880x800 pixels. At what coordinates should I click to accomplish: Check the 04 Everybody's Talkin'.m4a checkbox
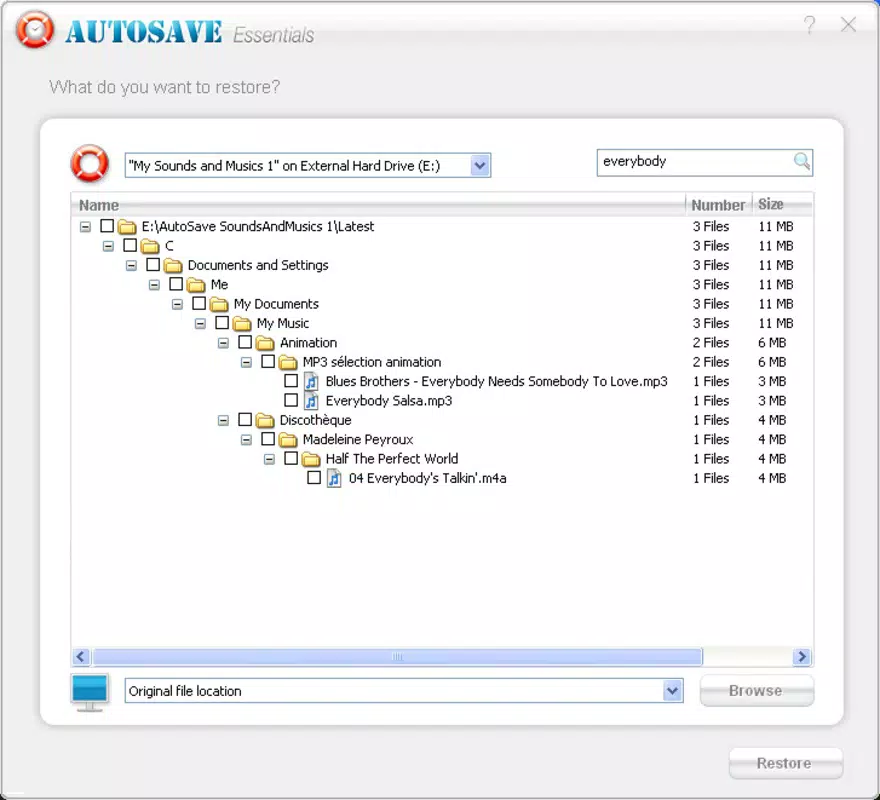[x=314, y=477]
